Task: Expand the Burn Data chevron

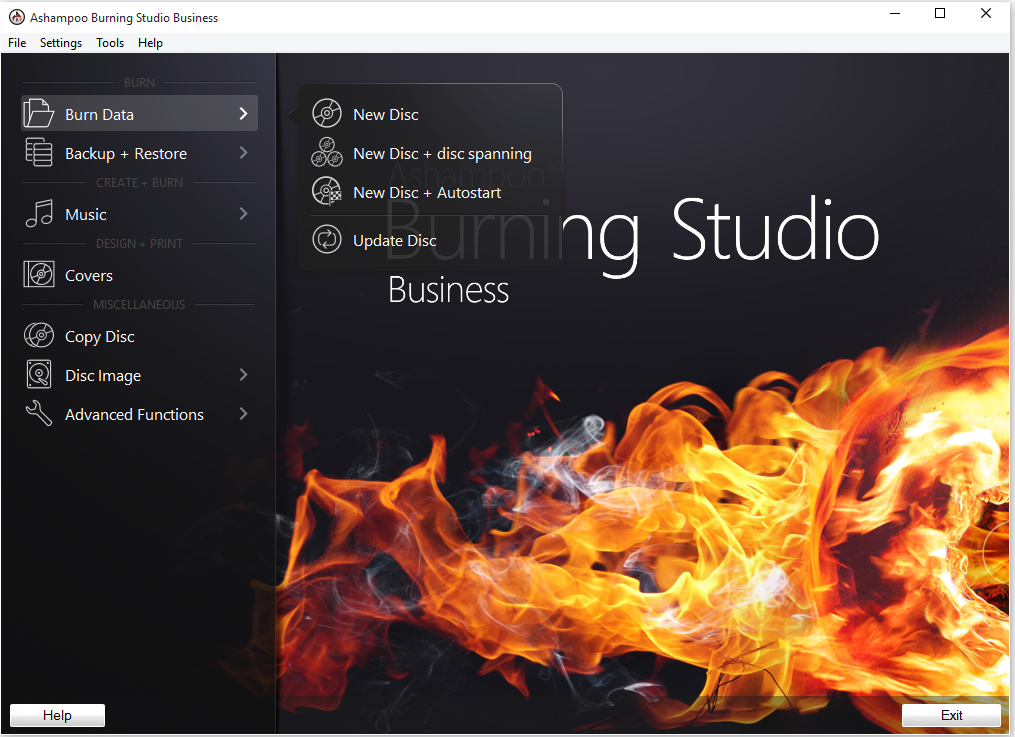Action: pyautogui.click(x=243, y=114)
